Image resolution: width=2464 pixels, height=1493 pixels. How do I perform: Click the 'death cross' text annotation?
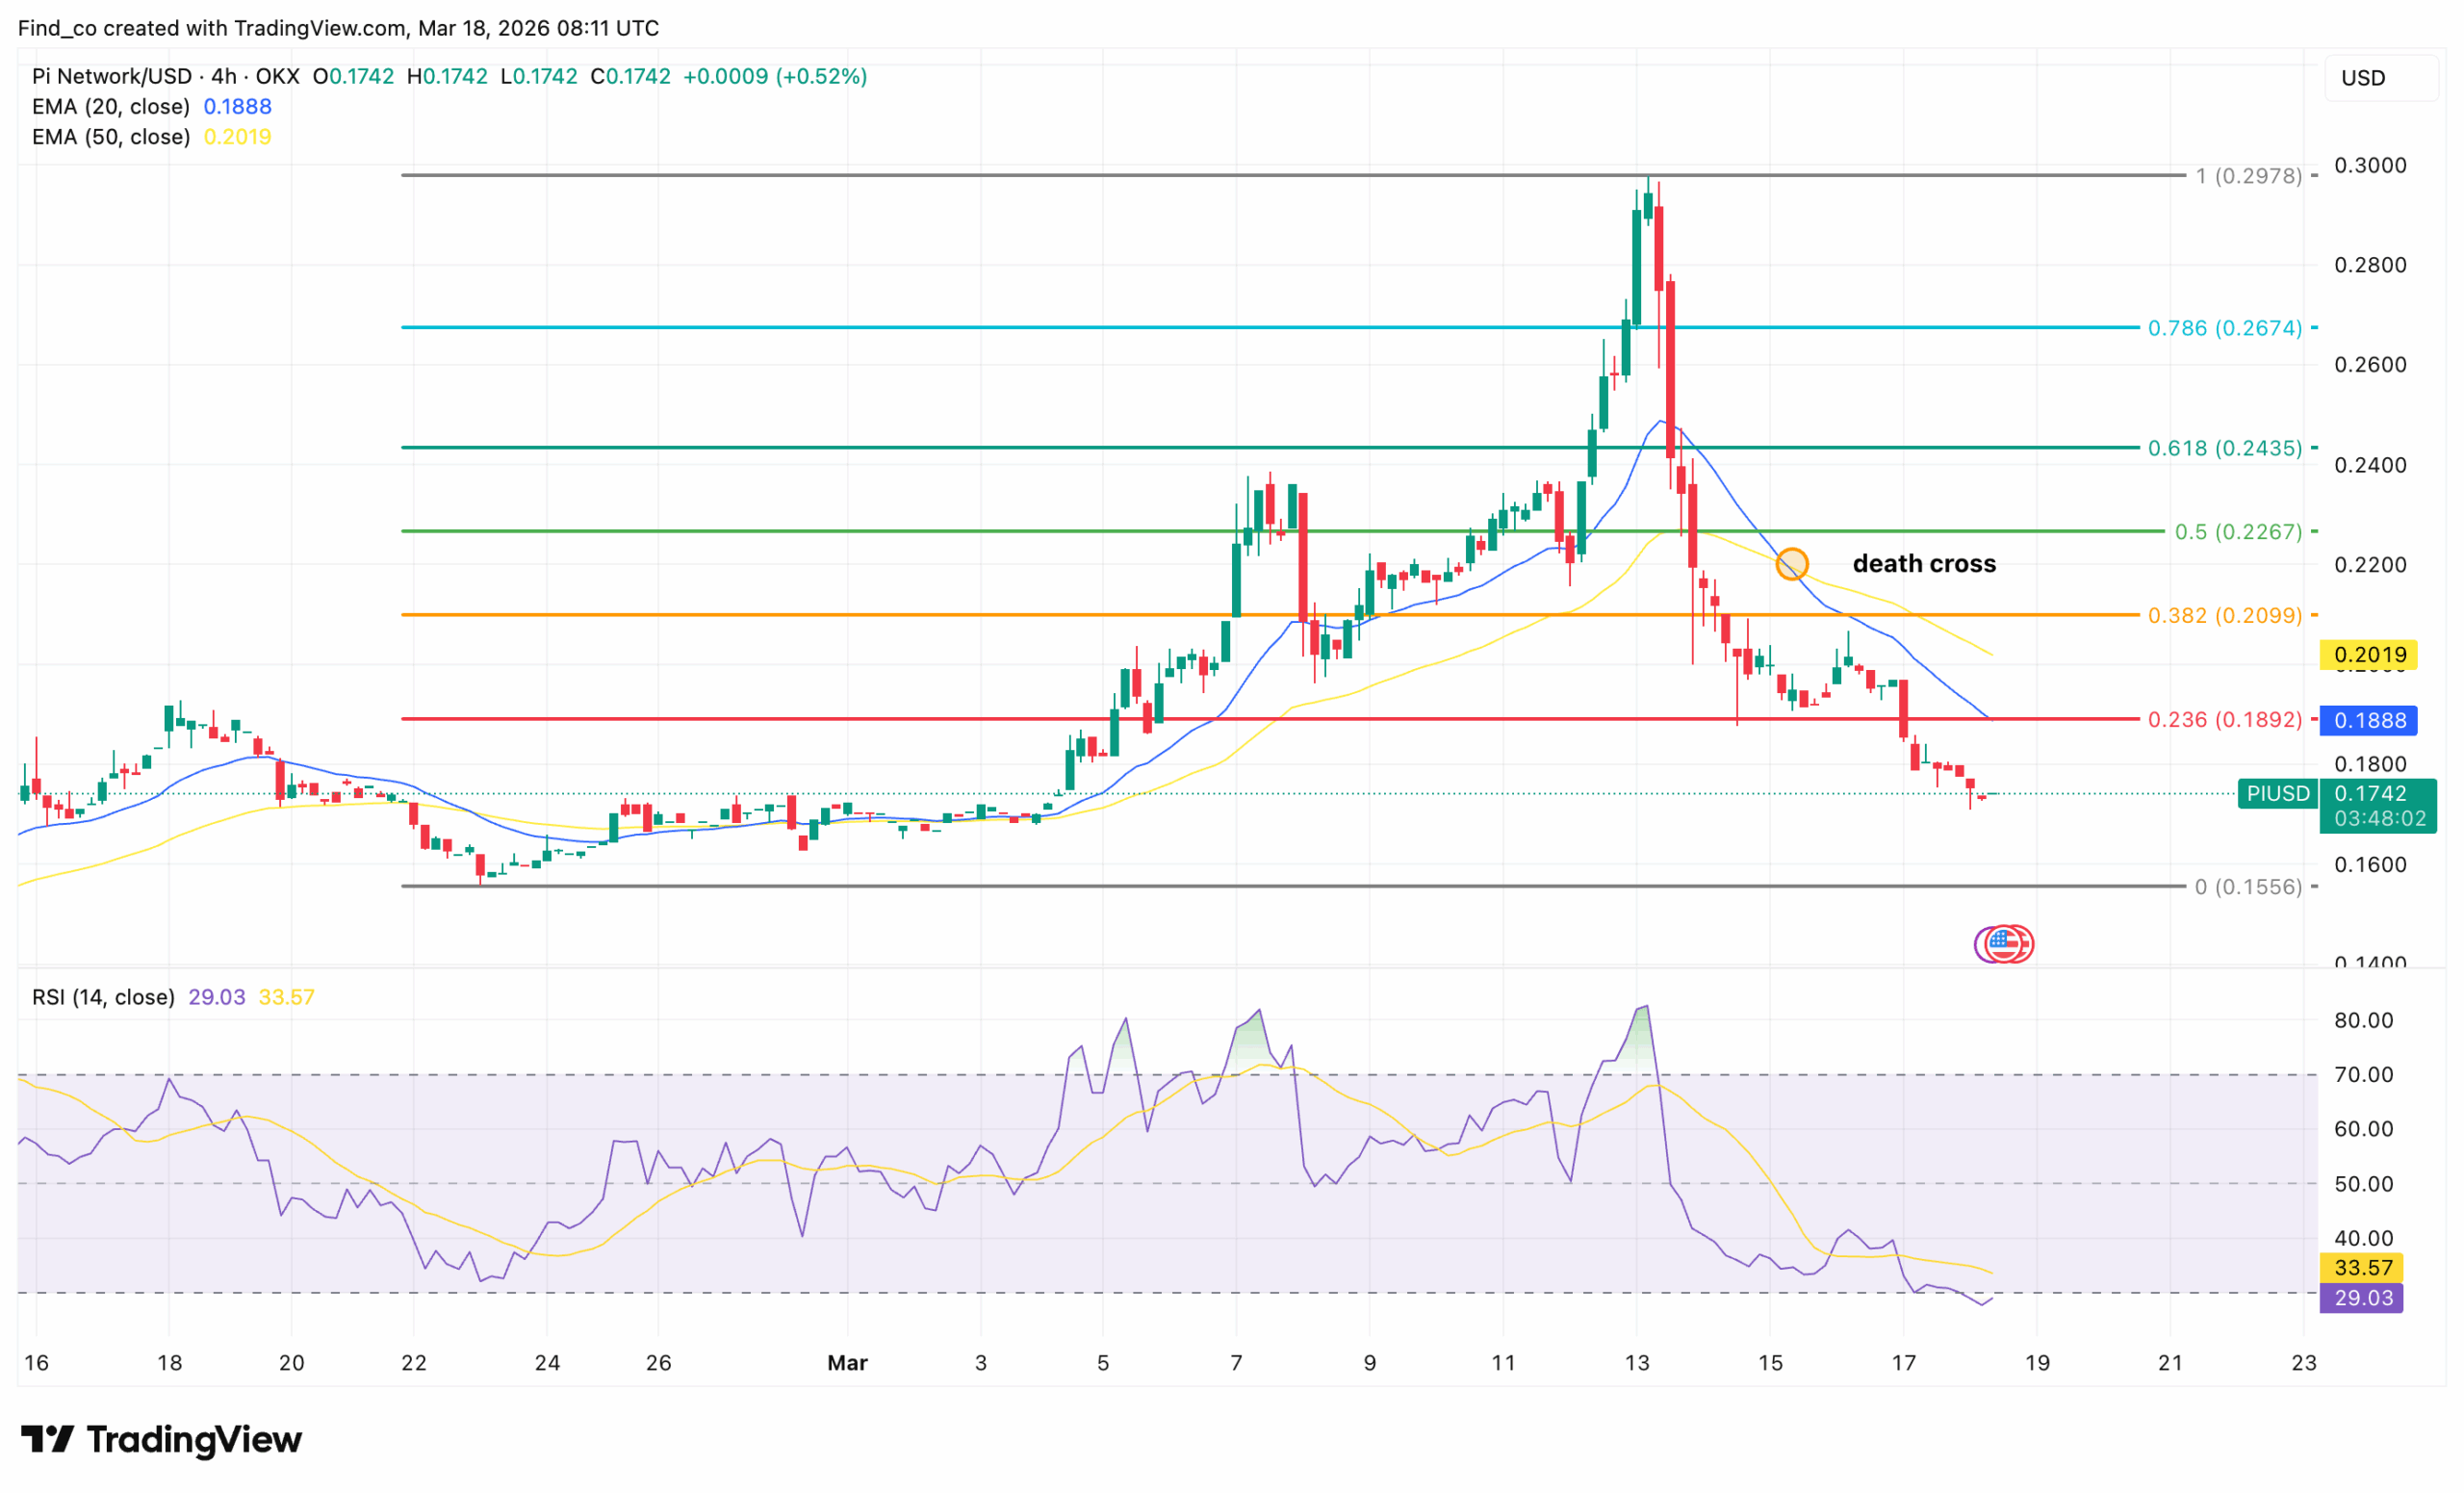1924,564
